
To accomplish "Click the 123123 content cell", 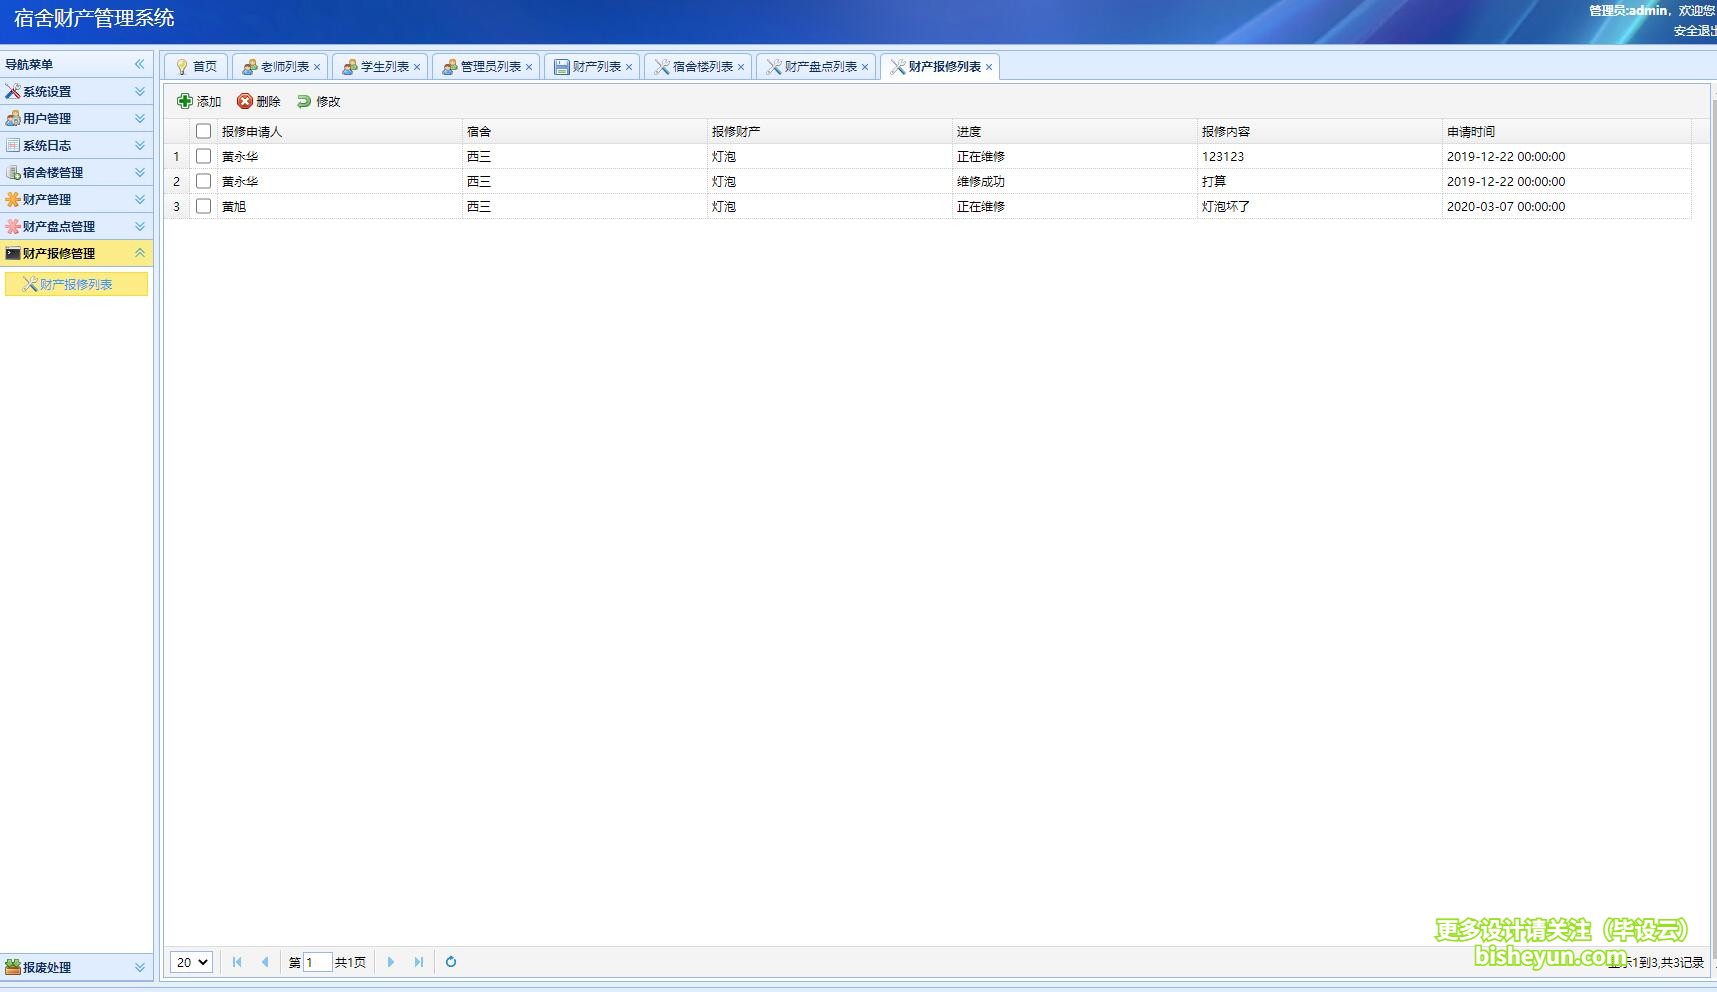I will (1320, 156).
